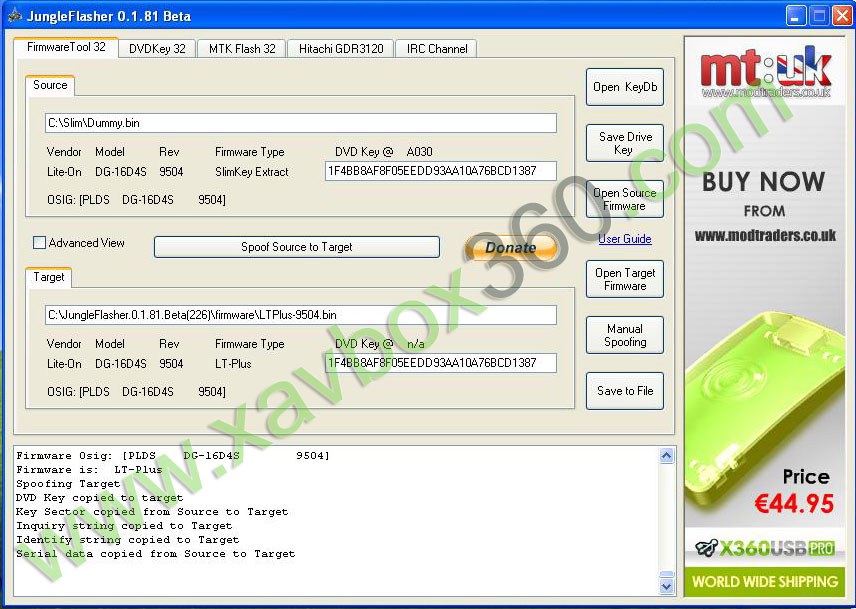
Task: Open the DVDKey 32 tab
Action: tap(157, 49)
